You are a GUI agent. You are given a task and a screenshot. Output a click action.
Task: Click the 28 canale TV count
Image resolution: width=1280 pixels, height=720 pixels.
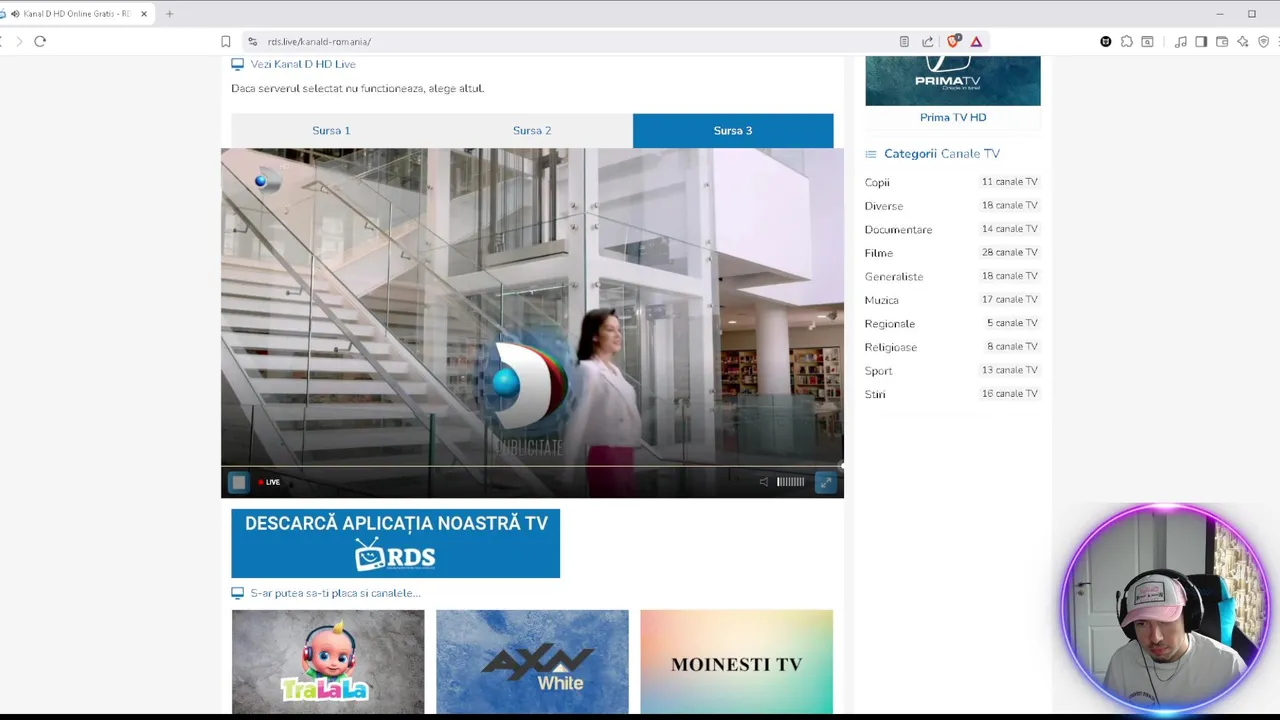tap(1010, 252)
